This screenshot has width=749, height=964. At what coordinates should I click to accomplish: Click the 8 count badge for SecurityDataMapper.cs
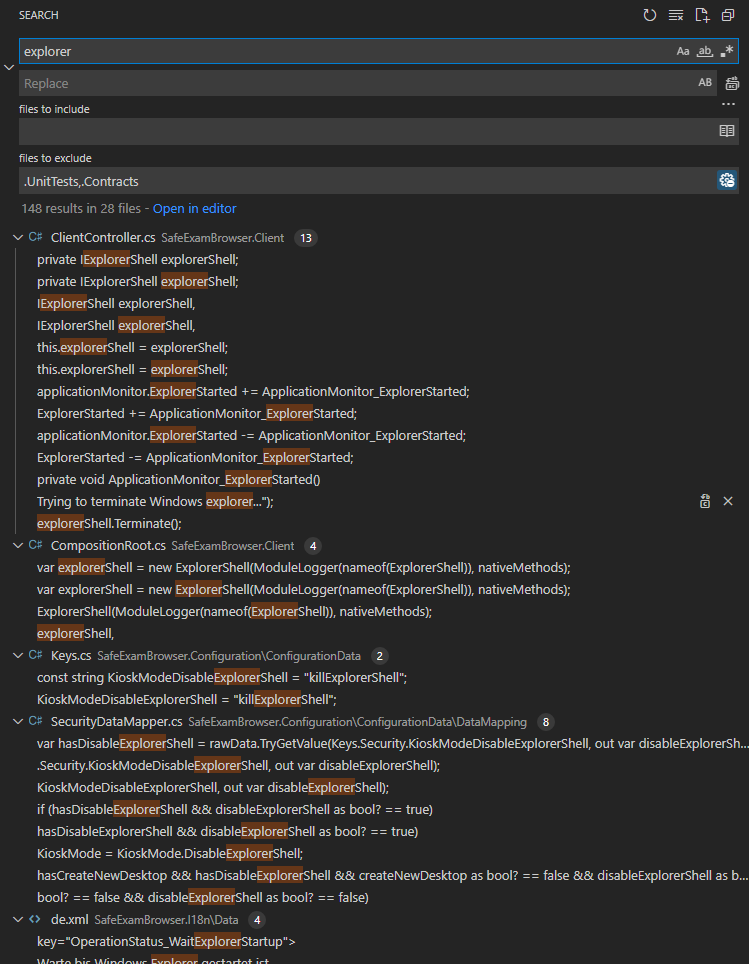point(545,722)
